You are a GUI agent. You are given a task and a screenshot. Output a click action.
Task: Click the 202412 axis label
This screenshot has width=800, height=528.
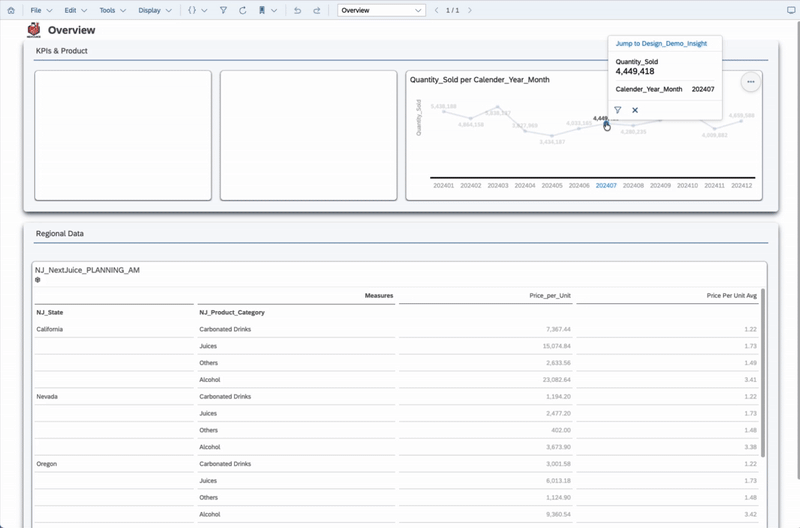pyautogui.click(x=741, y=186)
